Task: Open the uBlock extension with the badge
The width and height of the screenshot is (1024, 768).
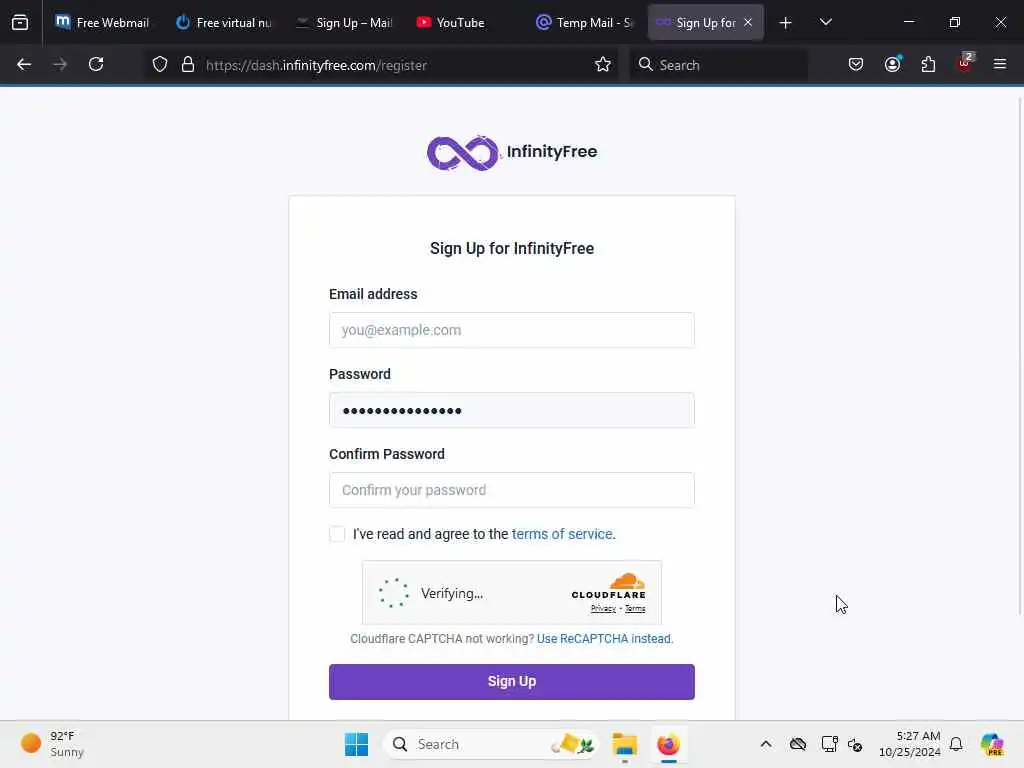Action: pos(965,63)
